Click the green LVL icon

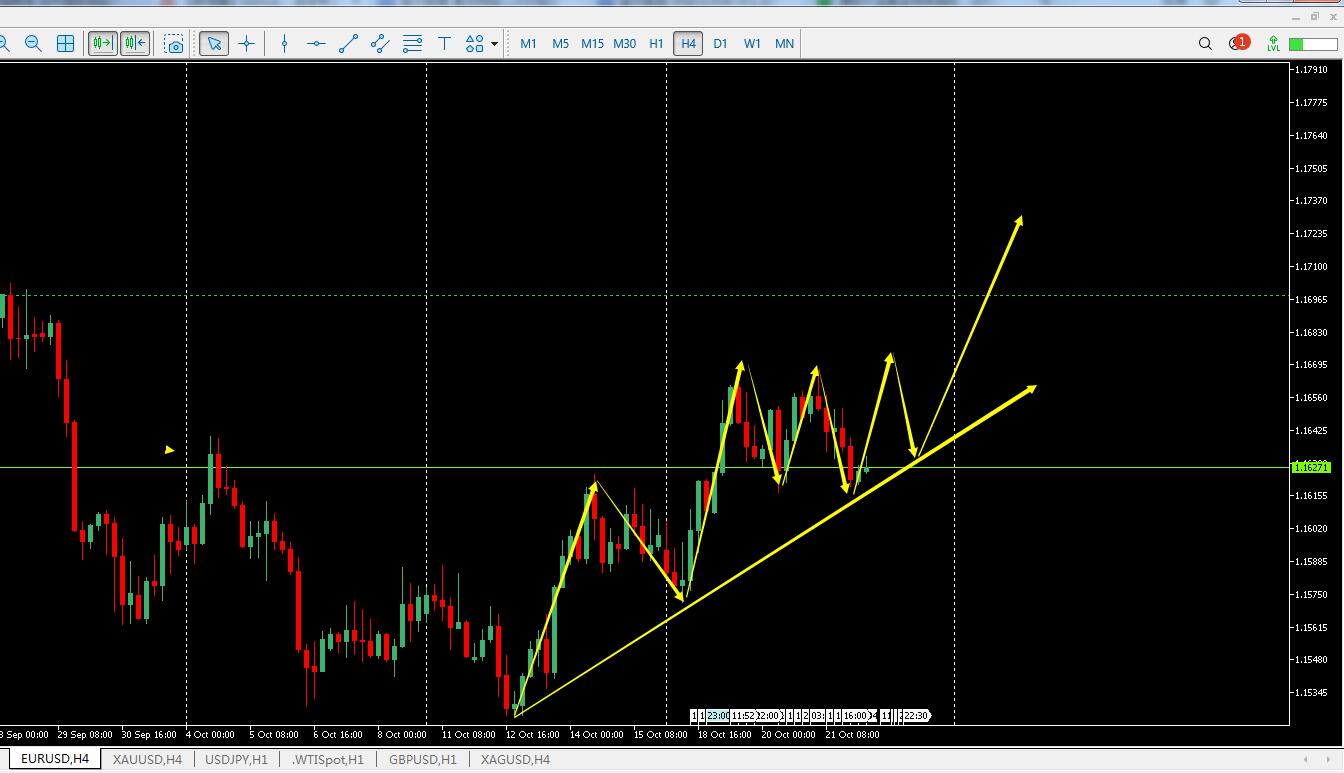(x=1273, y=43)
